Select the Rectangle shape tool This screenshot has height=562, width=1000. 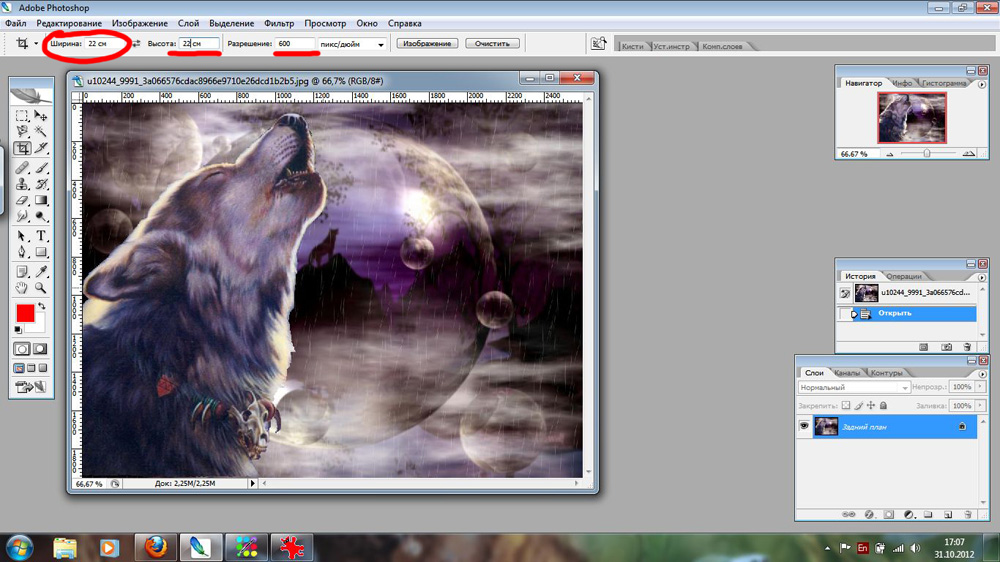point(41,253)
